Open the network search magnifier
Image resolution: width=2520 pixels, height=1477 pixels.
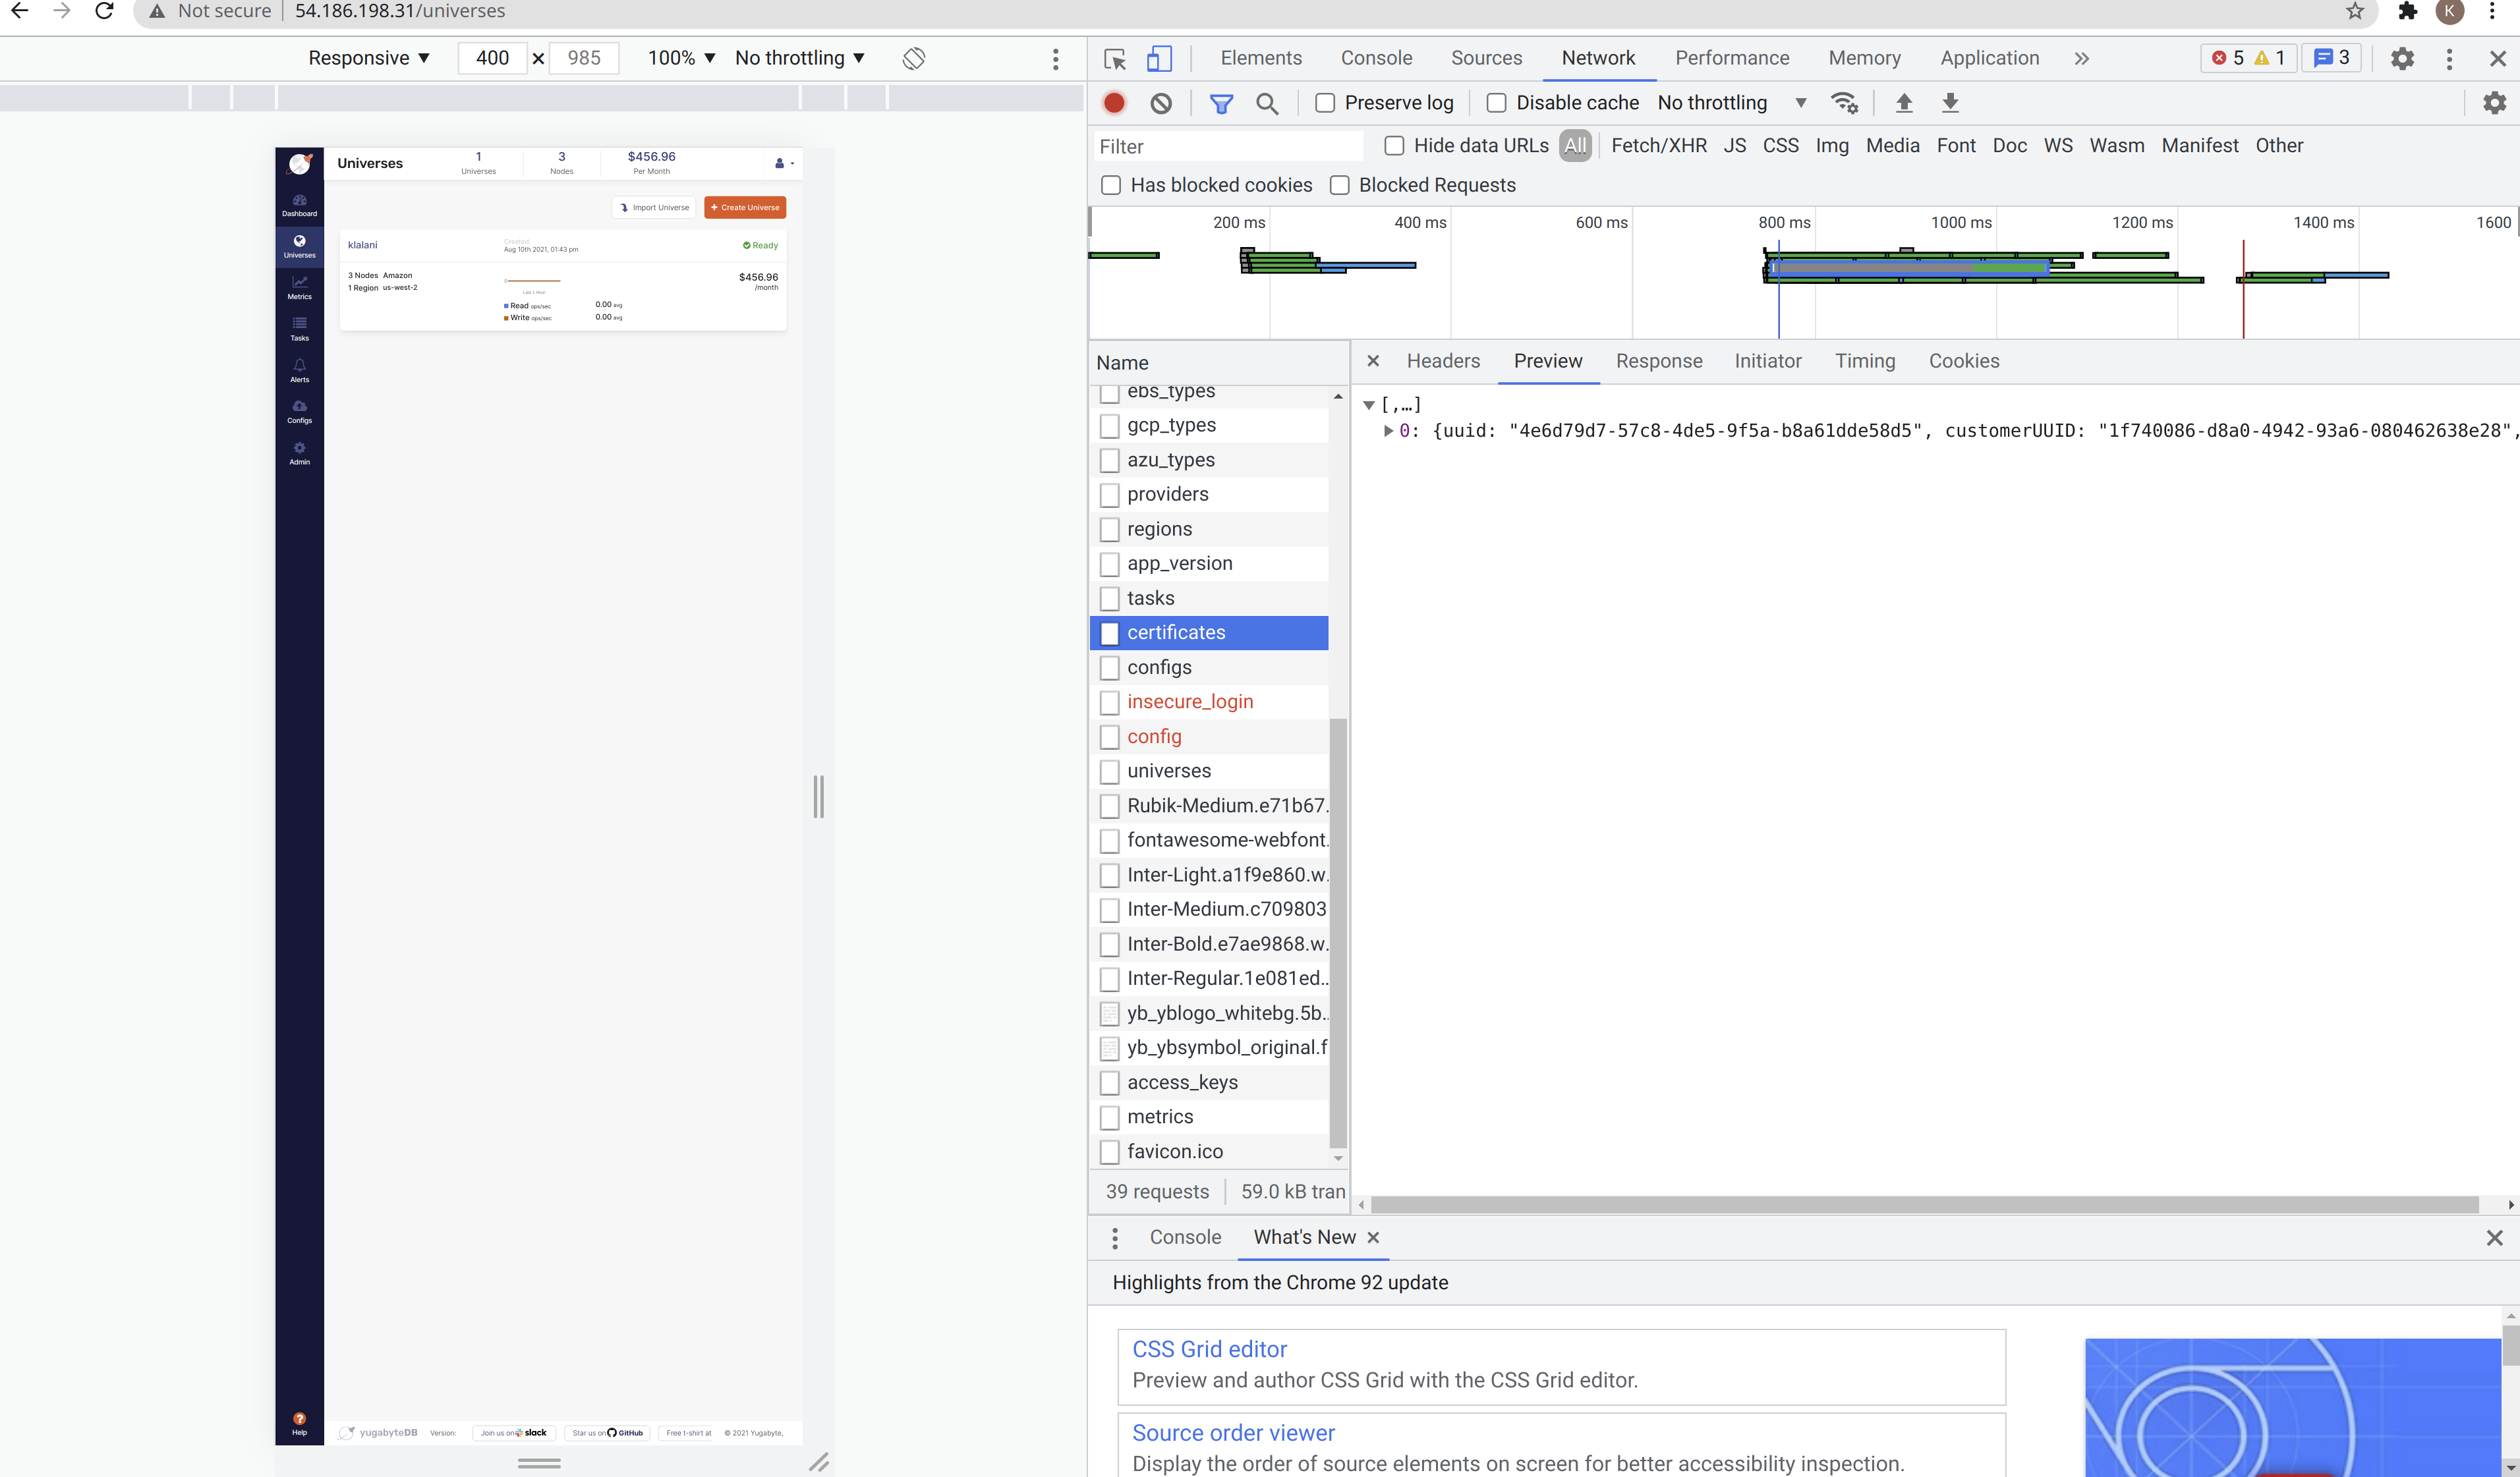(1267, 103)
